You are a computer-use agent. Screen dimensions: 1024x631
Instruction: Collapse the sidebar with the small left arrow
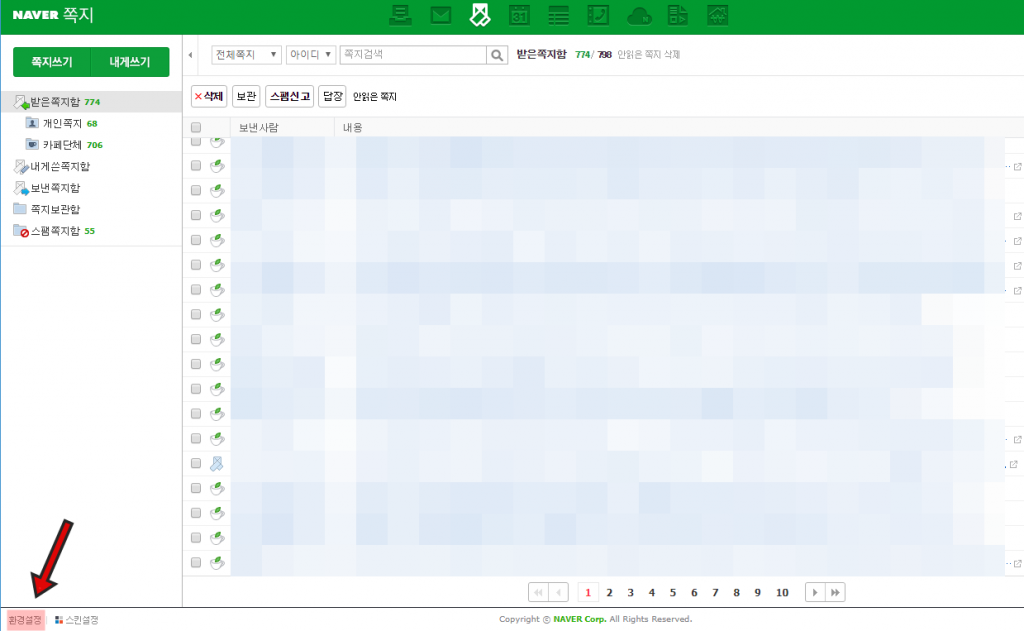(190, 55)
